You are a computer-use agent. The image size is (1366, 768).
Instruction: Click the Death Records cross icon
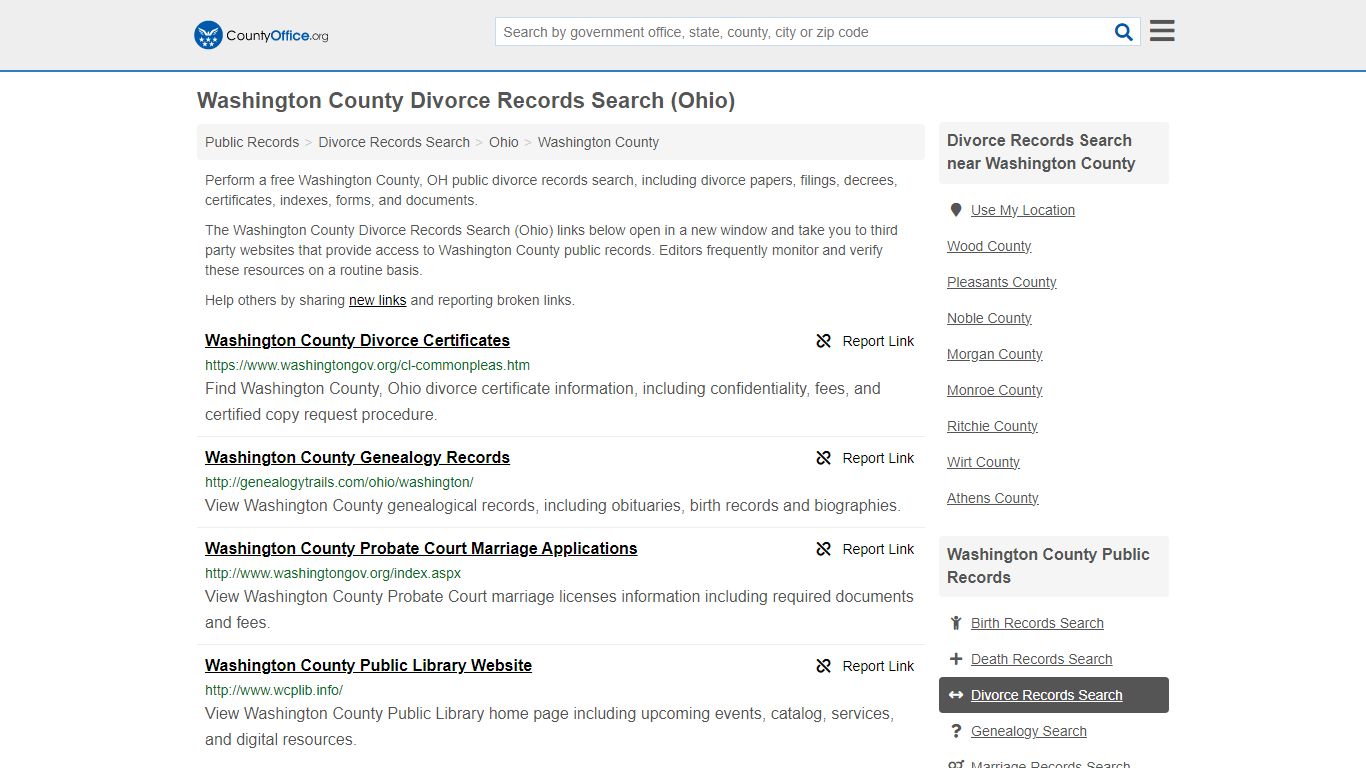pos(956,659)
